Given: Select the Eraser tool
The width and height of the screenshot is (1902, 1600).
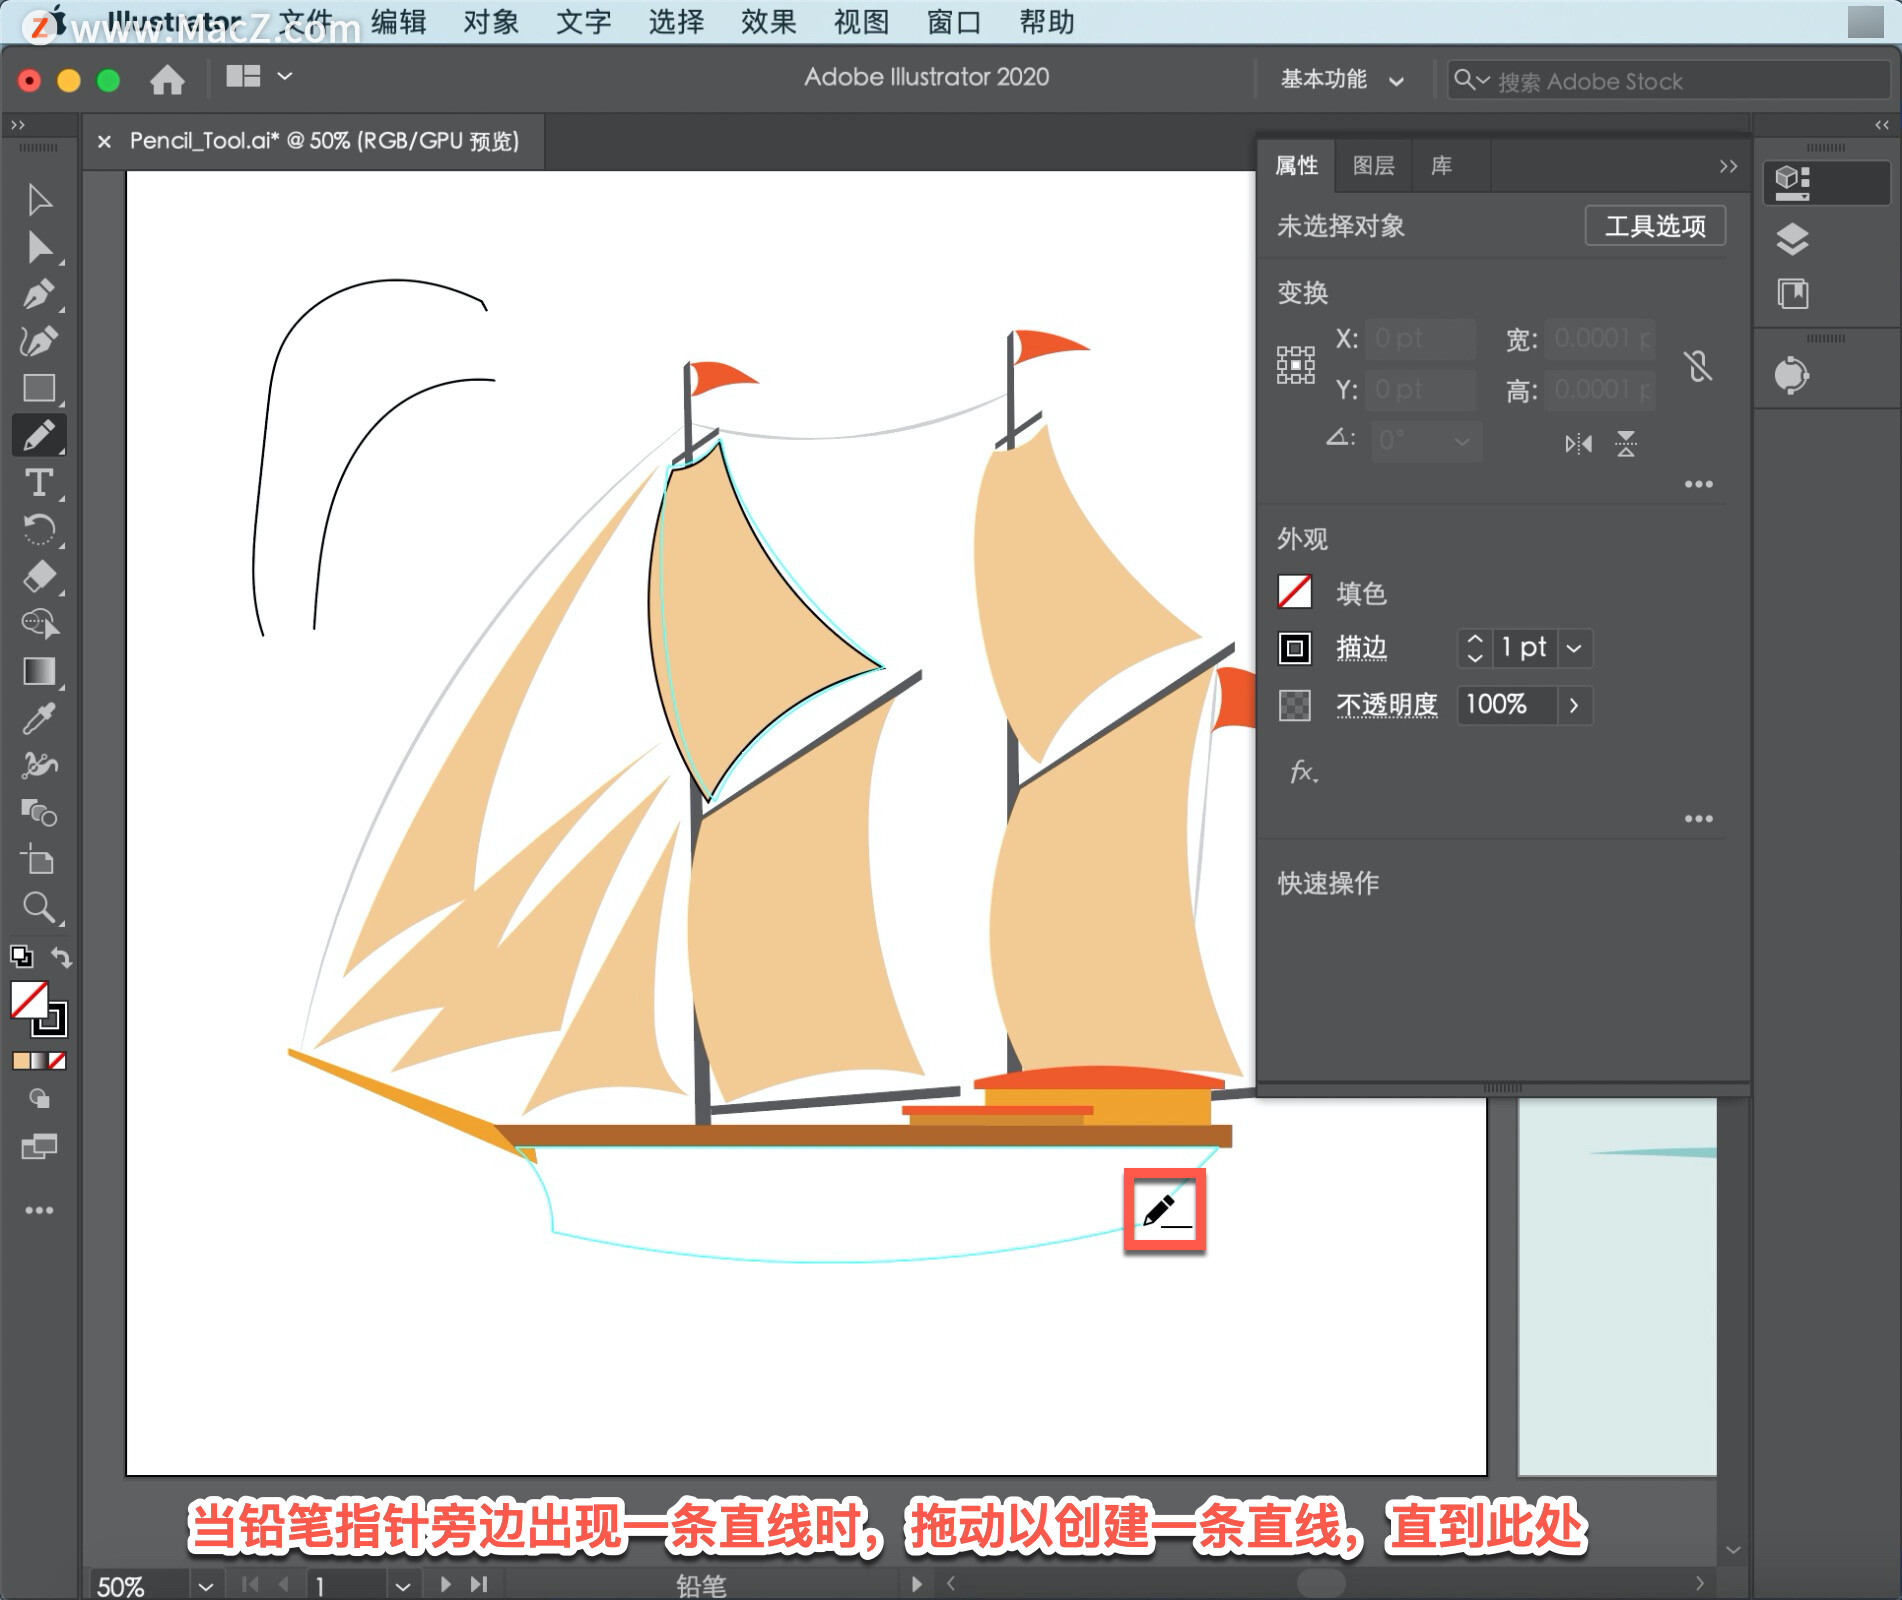Looking at the screenshot, I should coord(39,576).
